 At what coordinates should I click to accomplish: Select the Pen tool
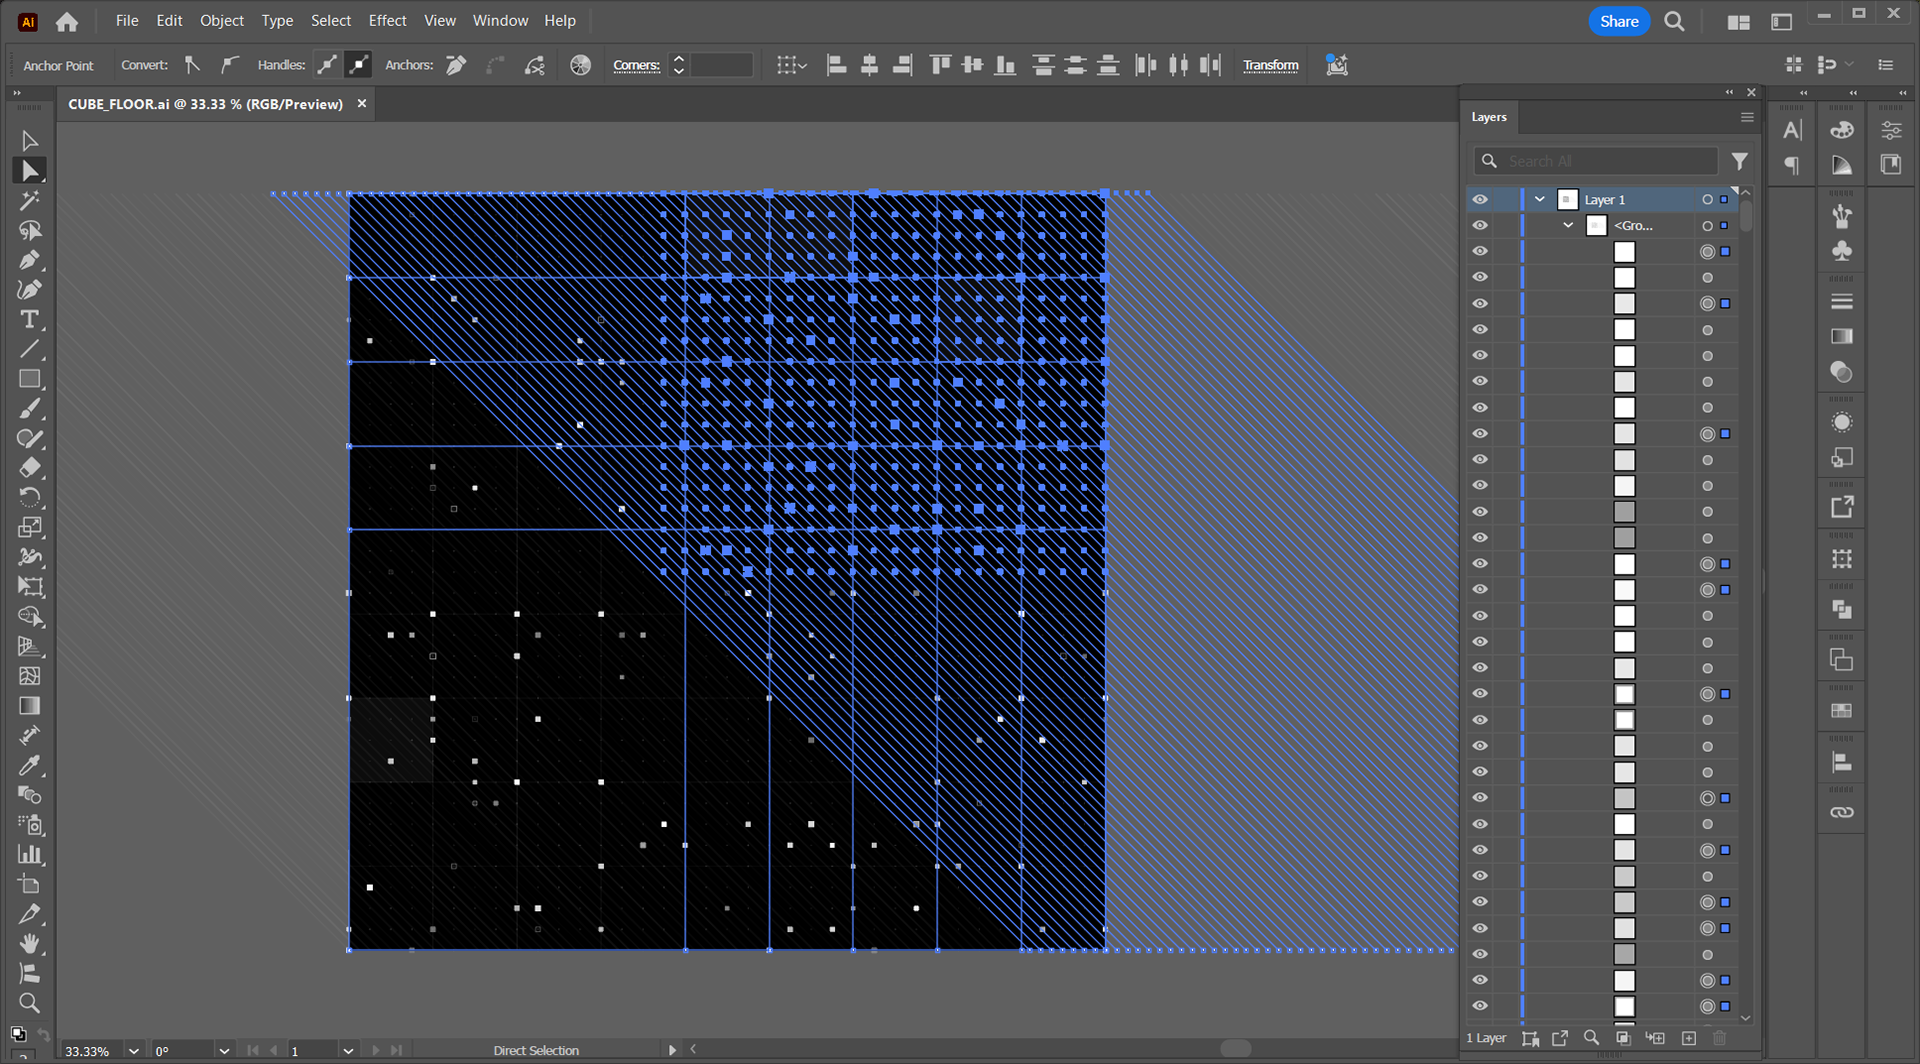29,260
